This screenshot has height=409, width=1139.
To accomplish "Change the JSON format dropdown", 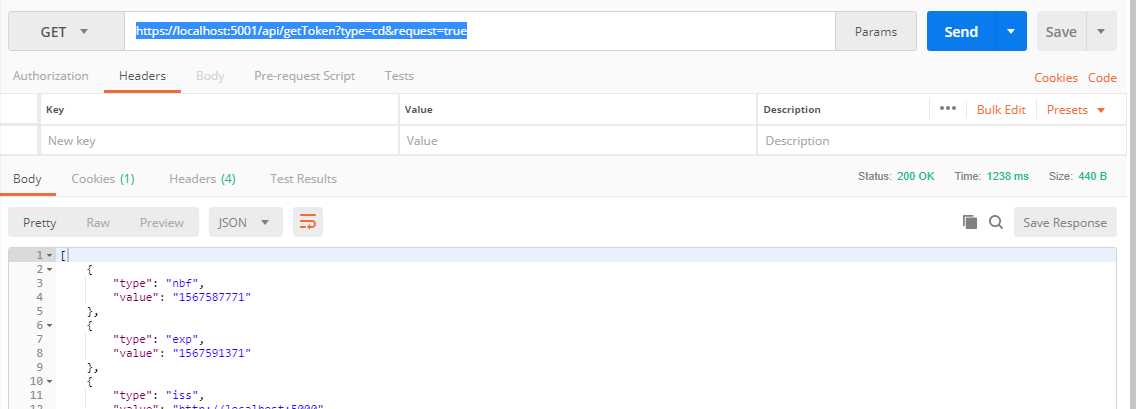I will pos(245,222).
